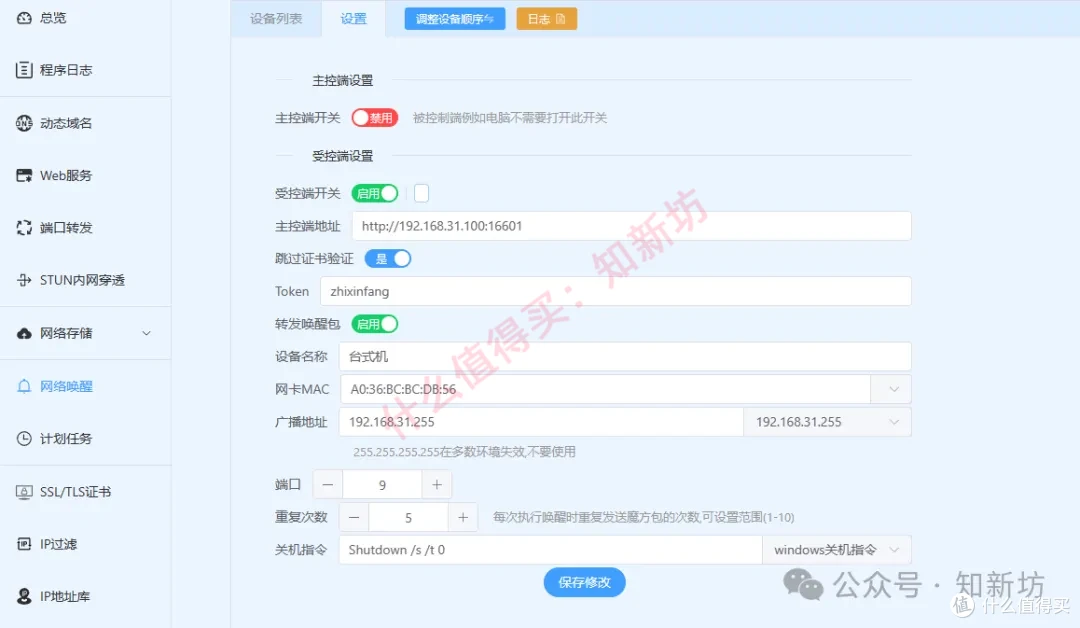Click the 动态域名 DNS globe icon
This screenshot has height=628, width=1080.
[x=24, y=123]
